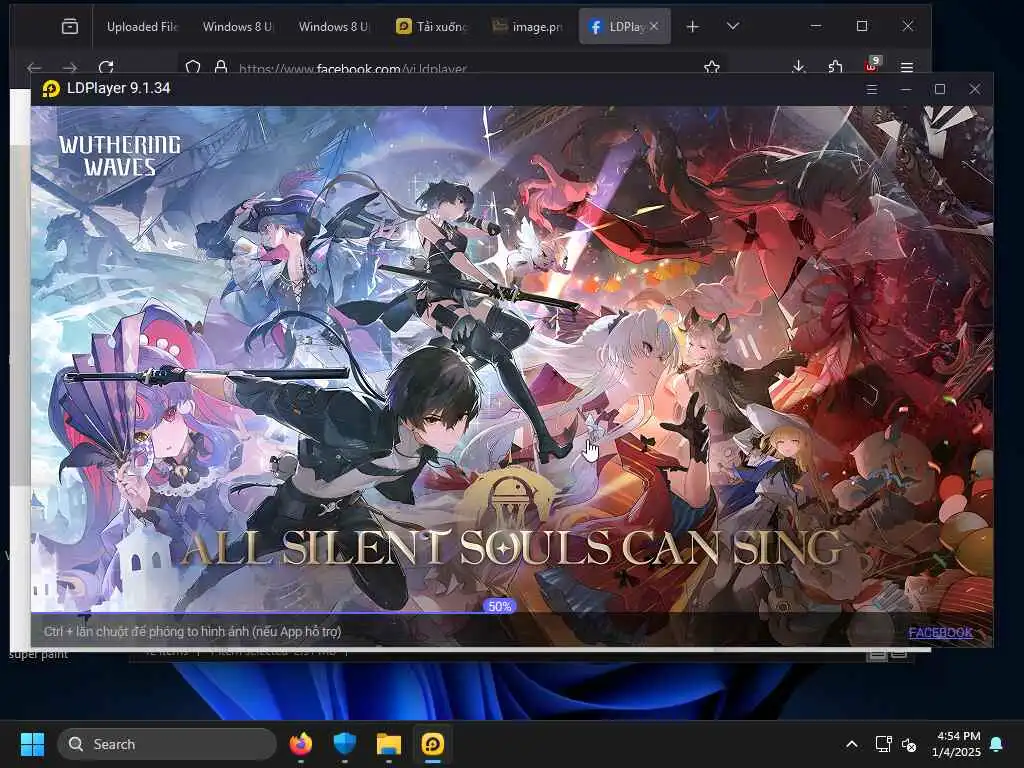The width and height of the screenshot is (1024, 768).
Task: Close the LDPlayer Facebook browser tab
Action: pyautogui.click(x=654, y=26)
